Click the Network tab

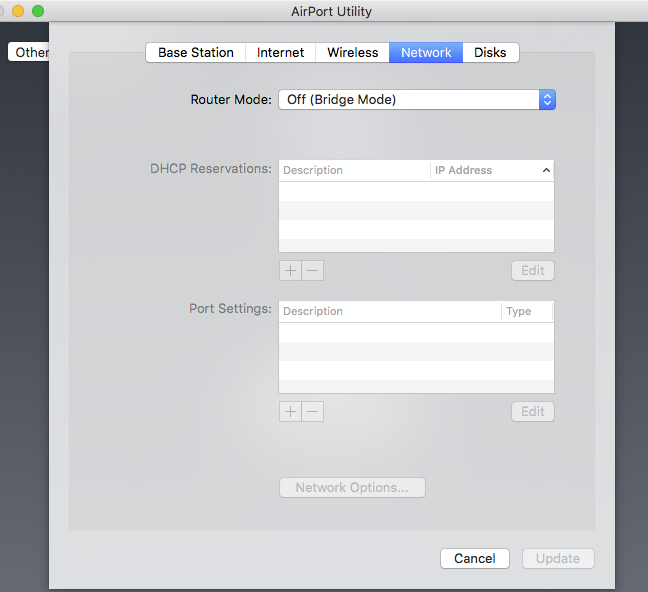[426, 53]
